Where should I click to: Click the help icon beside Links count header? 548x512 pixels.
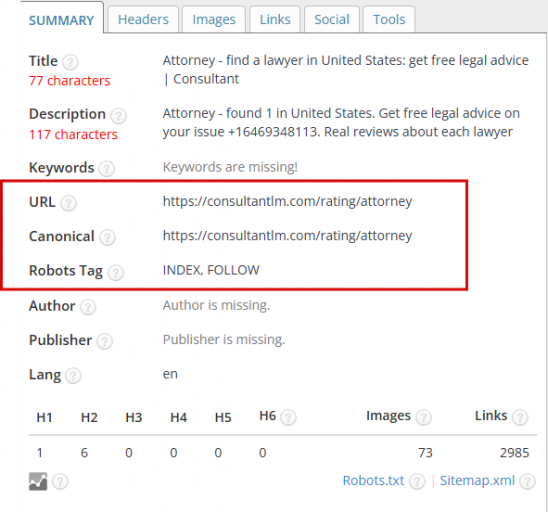click(520, 417)
